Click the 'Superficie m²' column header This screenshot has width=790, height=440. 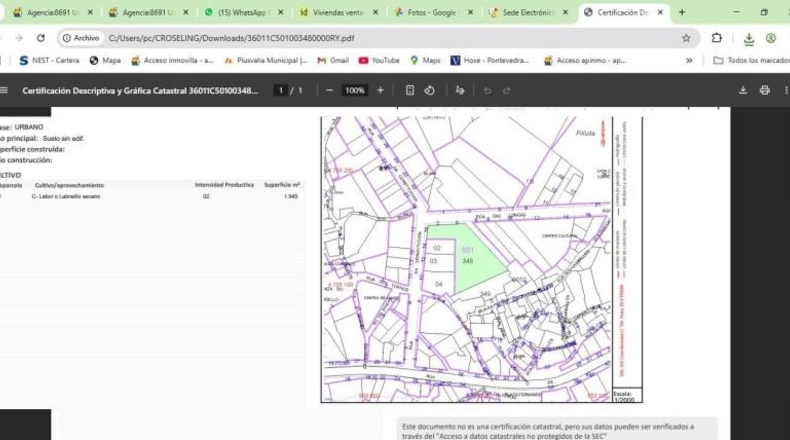point(282,185)
